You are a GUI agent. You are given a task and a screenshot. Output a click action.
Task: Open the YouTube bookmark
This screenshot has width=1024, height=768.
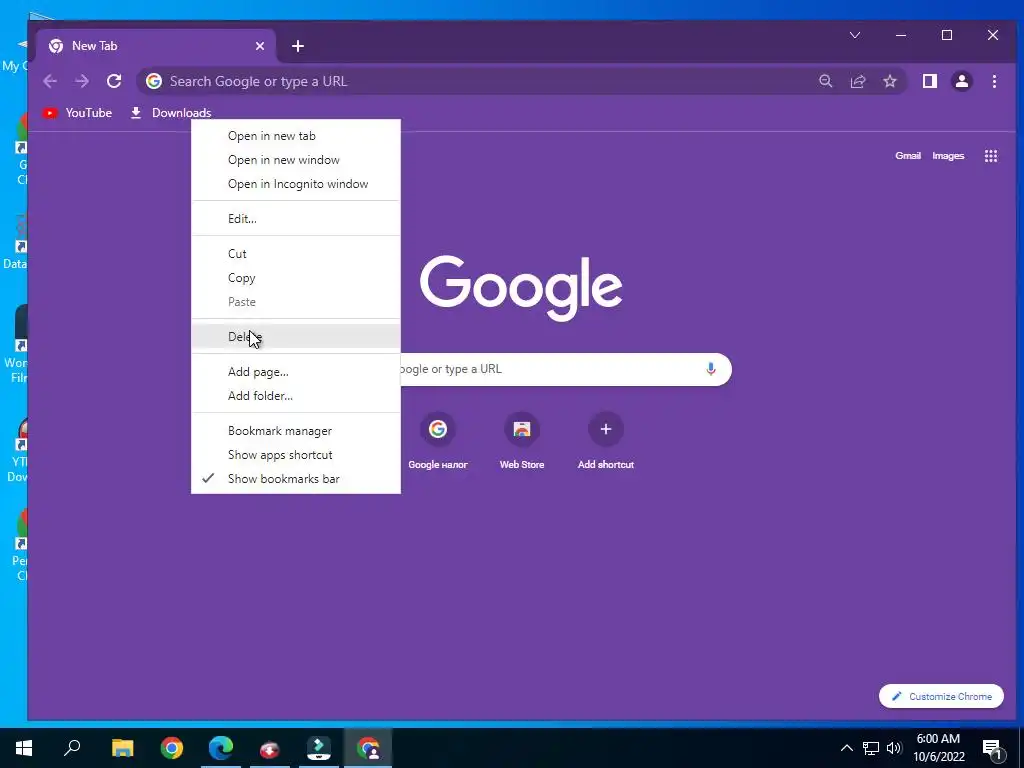(x=77, y=113)
